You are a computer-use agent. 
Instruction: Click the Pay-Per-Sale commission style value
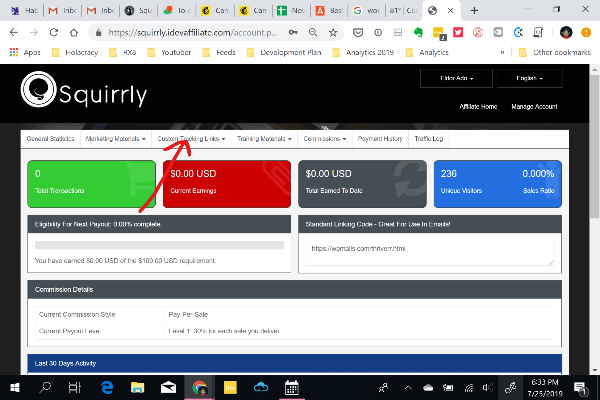click(x=188, y=315)
